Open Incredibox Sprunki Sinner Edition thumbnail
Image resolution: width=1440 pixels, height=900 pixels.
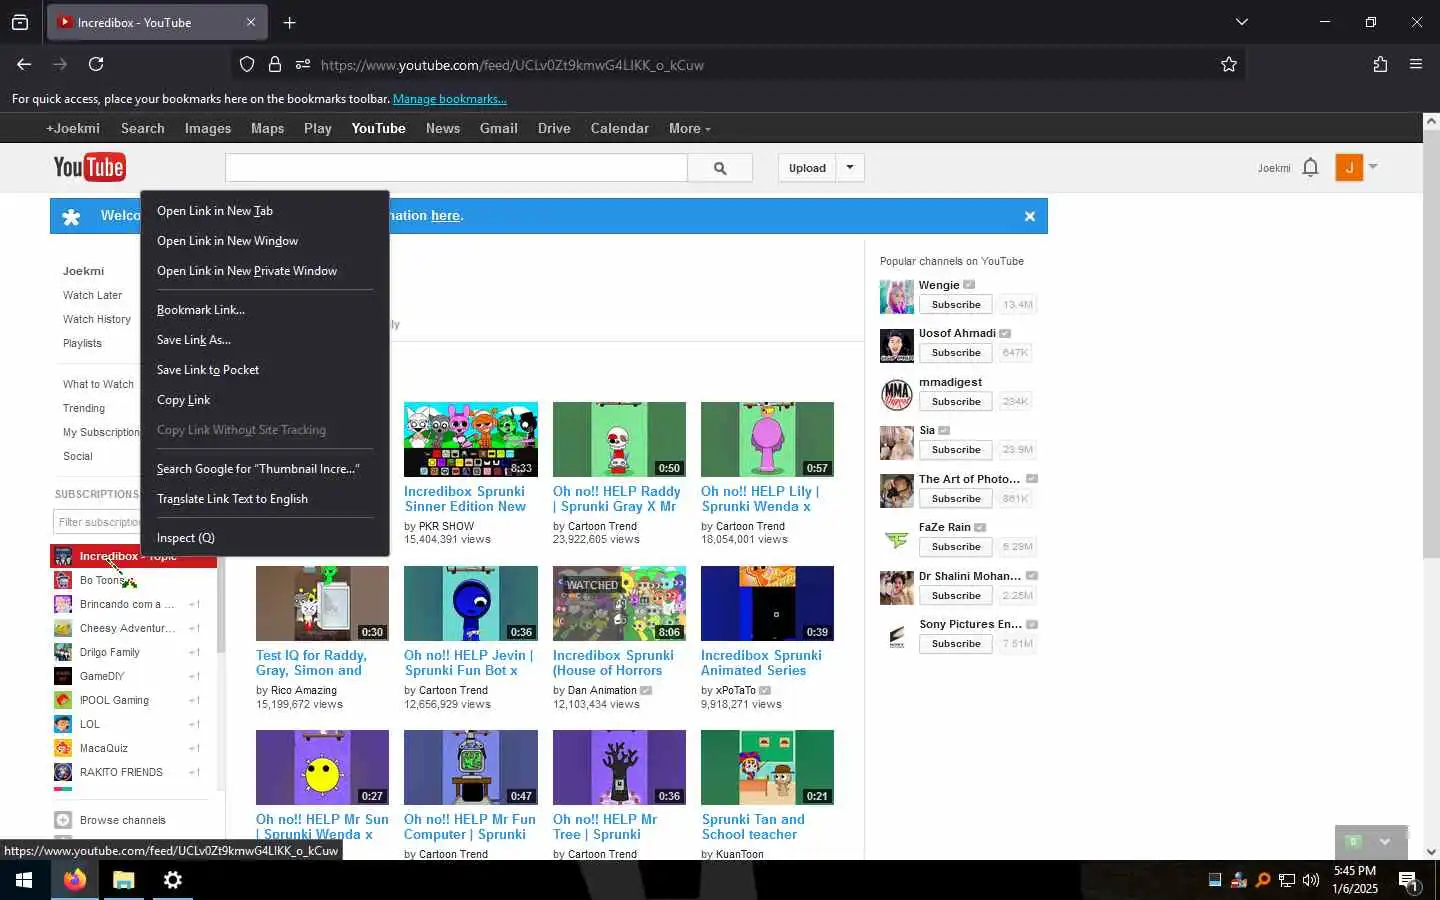pyautogui.click(x=470, y=439)
